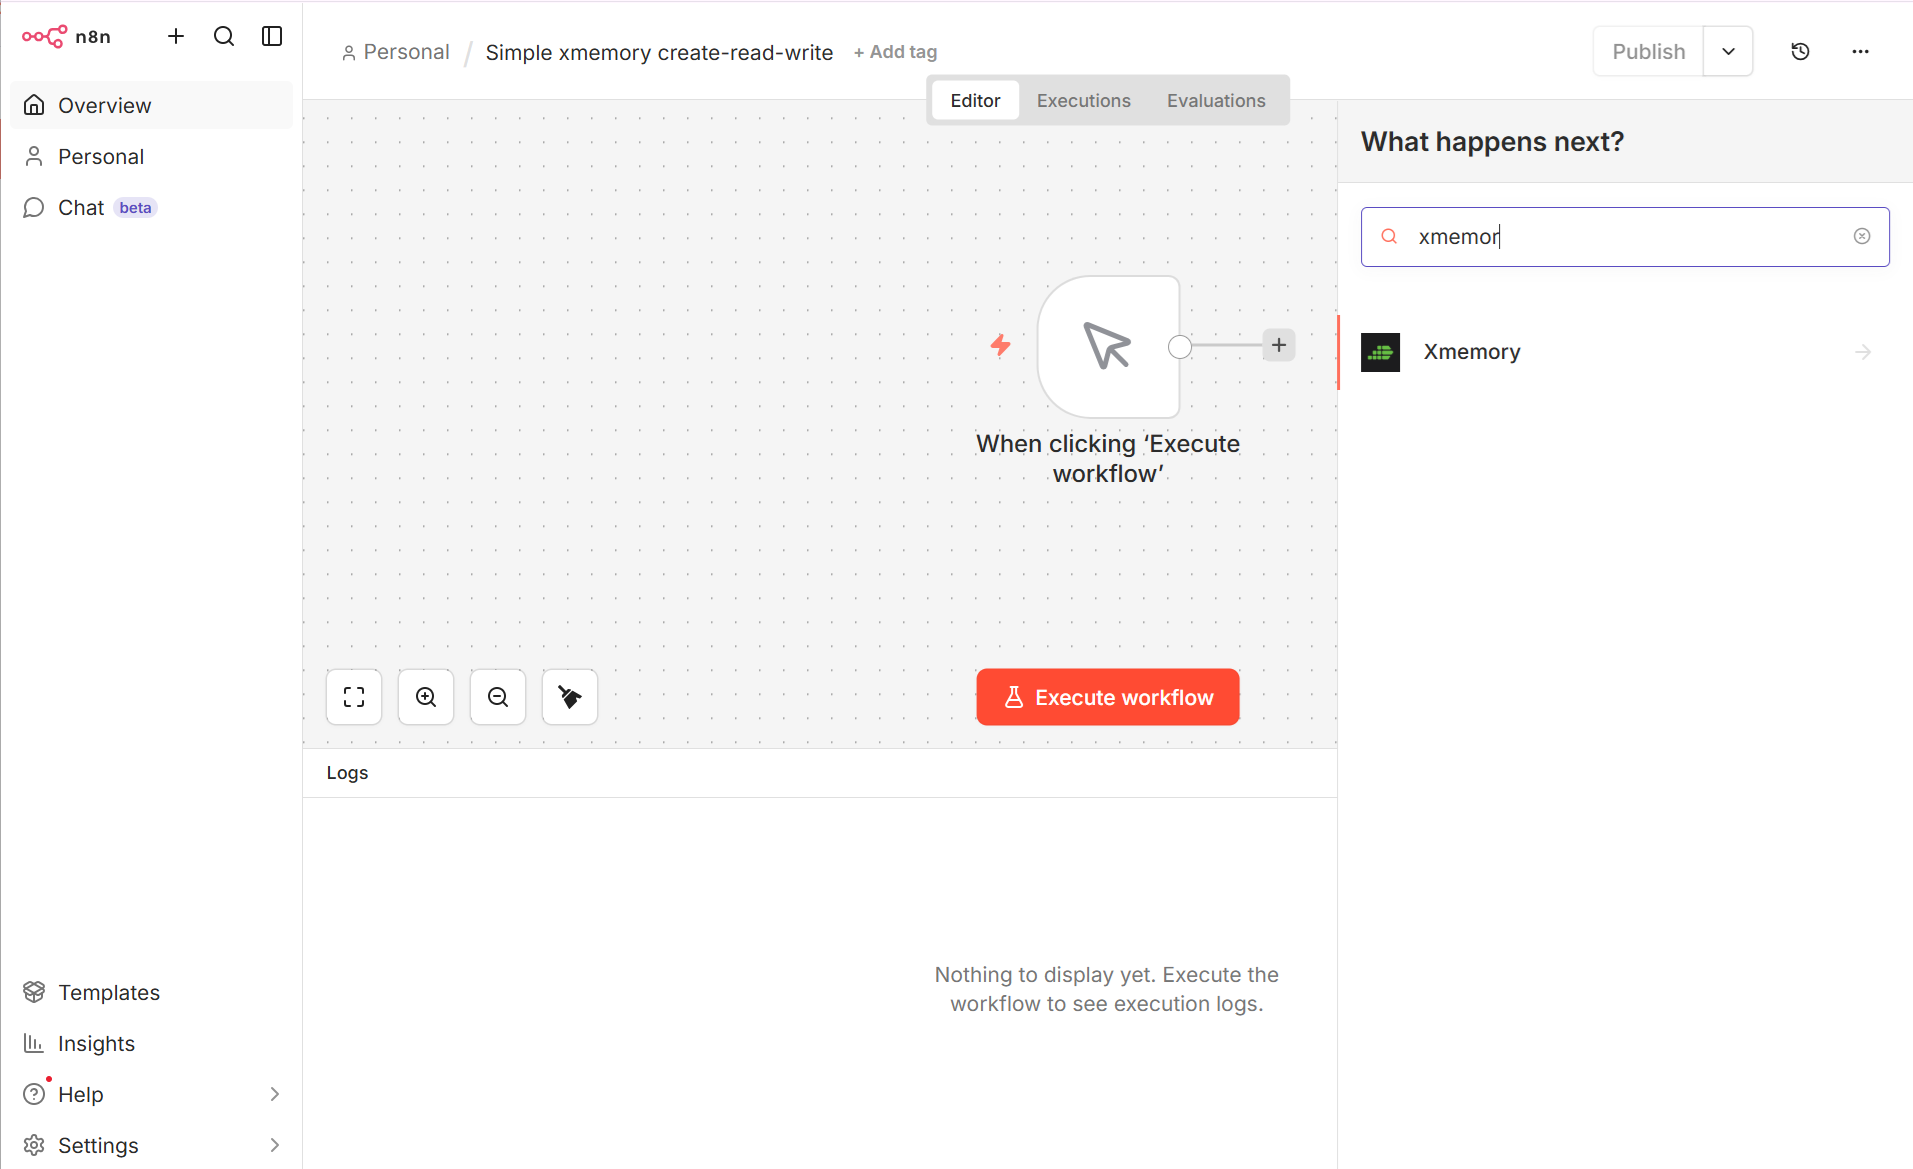Expand the Help submenu
Viewport: 1913px width, 1169px height.
click(x=275, y=1094)
